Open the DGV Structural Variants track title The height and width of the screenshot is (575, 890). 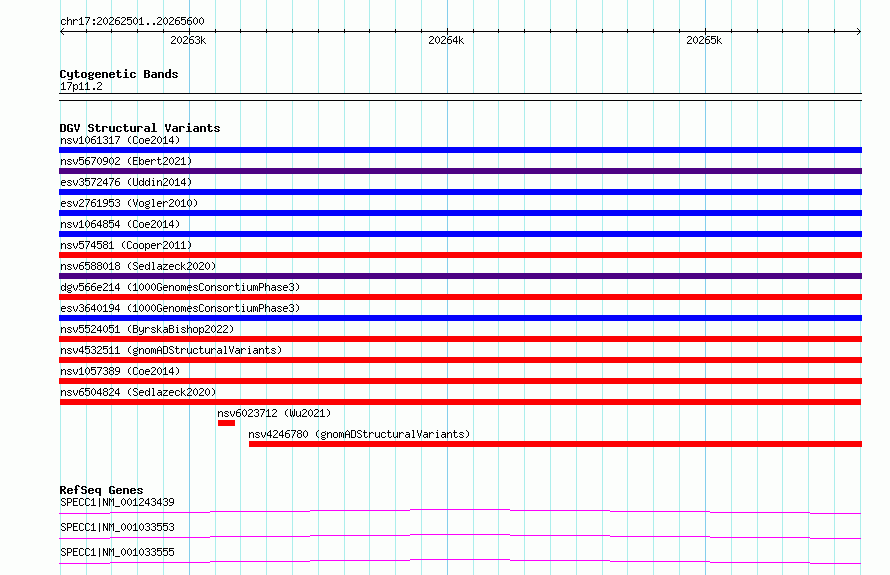coord(140,128)
